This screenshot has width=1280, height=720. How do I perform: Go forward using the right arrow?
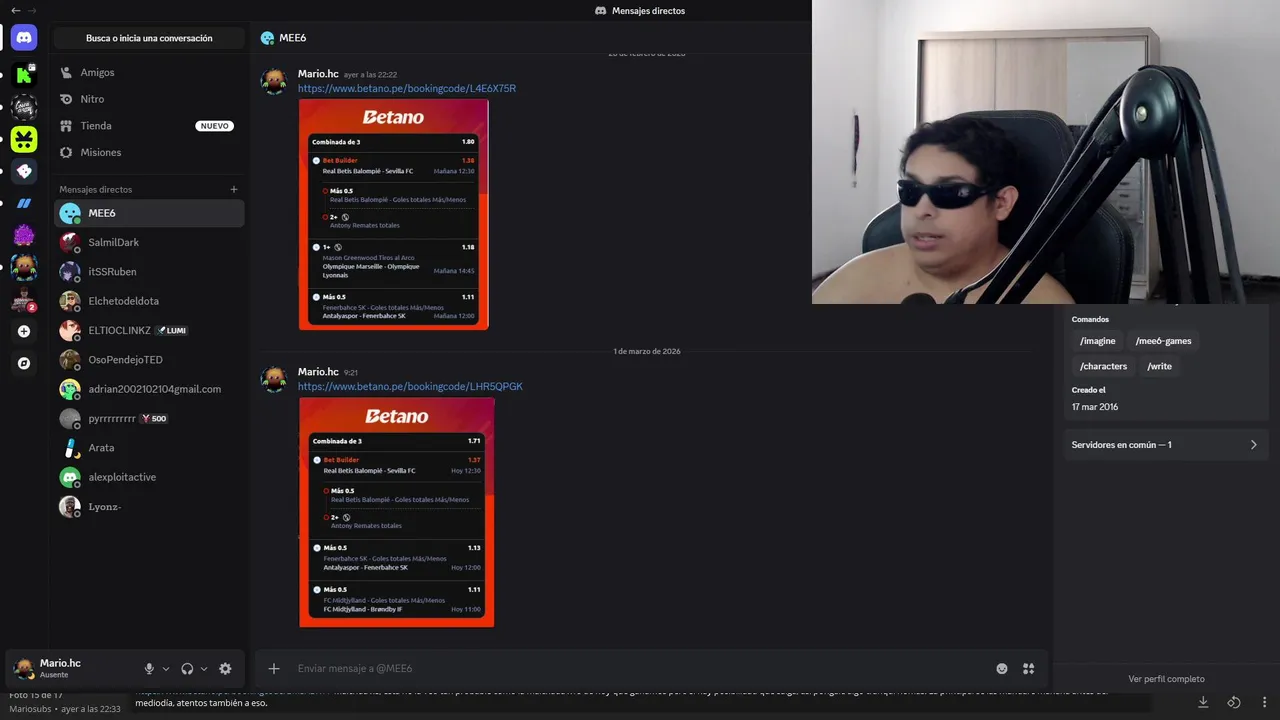coord(32,10)
